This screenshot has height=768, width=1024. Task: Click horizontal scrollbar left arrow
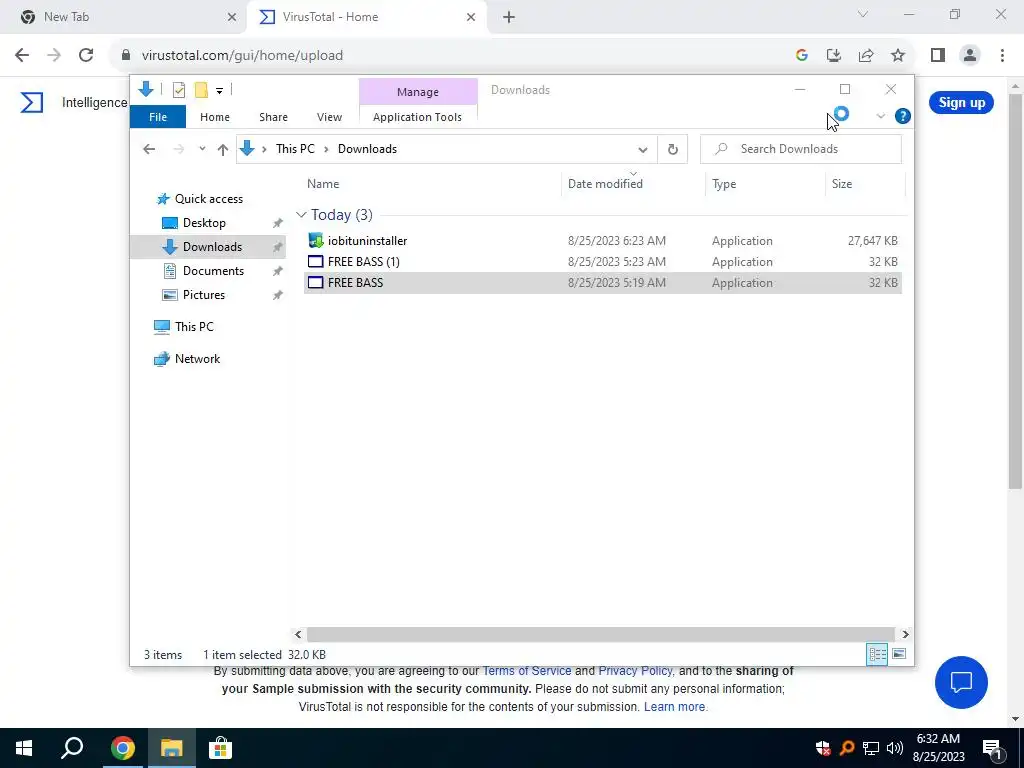298,634
